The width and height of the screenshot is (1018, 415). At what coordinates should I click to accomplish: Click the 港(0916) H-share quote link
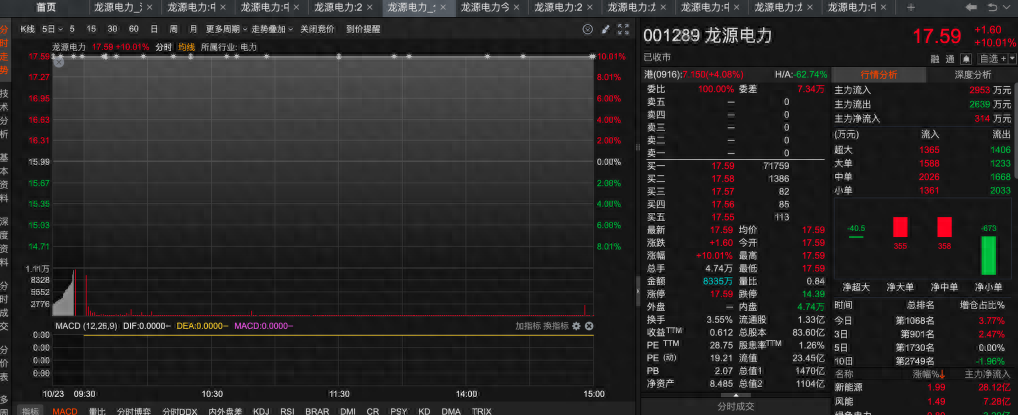tap(694, 75)
